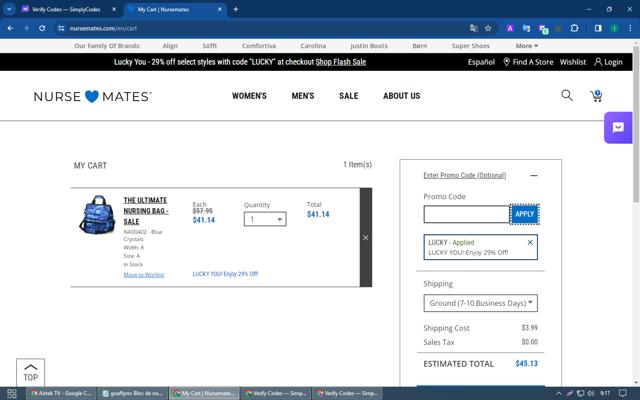Open the profile avatar icon
Screen dimensions: 640x400
(x=614, y=28)
